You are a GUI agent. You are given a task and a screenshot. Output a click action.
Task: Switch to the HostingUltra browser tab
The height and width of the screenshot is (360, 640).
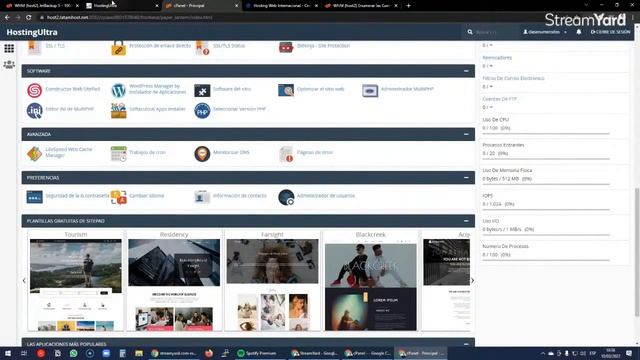pos(122,6)
